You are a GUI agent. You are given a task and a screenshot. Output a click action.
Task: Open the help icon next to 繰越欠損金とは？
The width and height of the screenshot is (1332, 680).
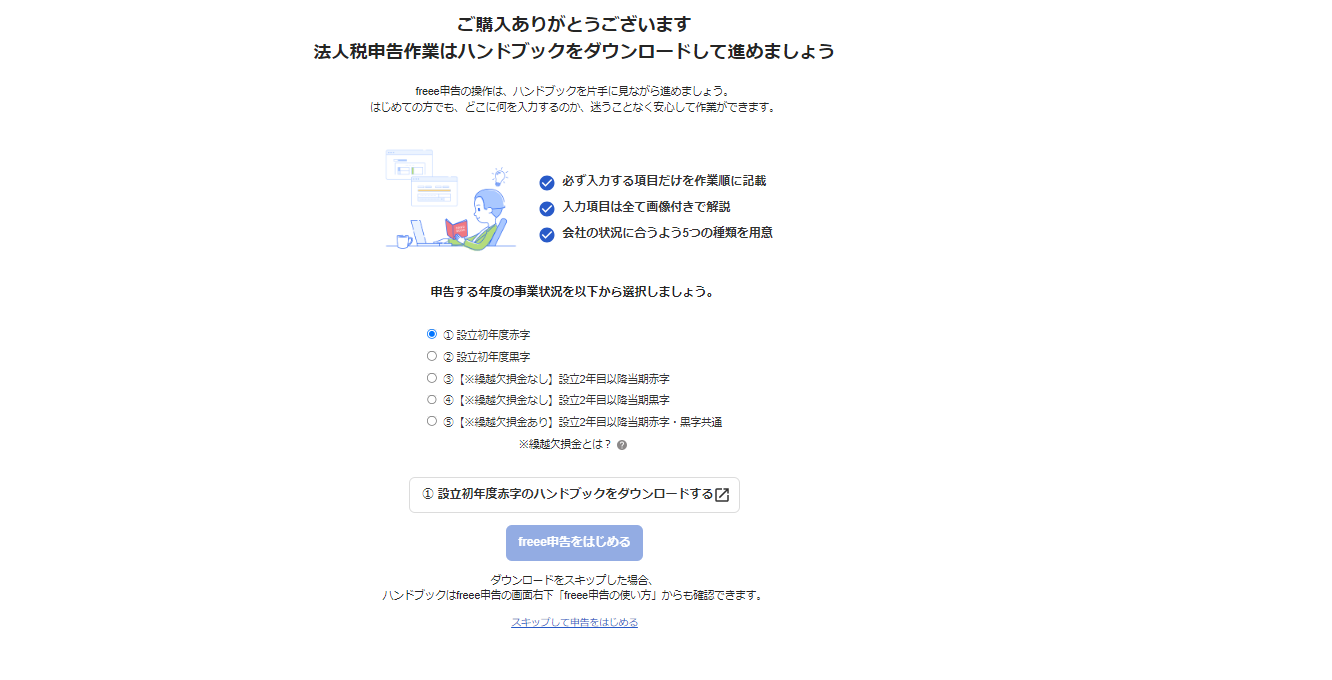pyautogui.click(x=622, y=445)
